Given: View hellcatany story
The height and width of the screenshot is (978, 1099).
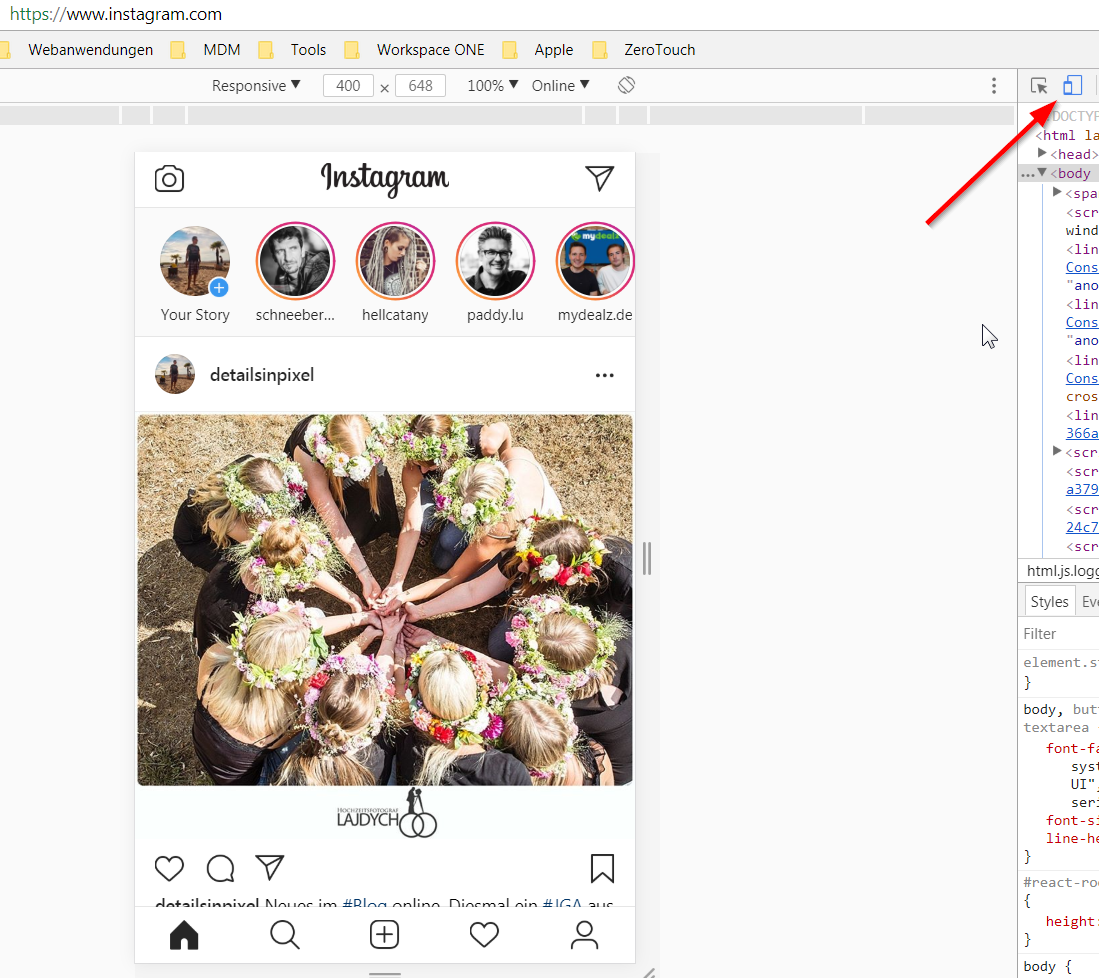Looking at the screenshot, I should [395, 262].
